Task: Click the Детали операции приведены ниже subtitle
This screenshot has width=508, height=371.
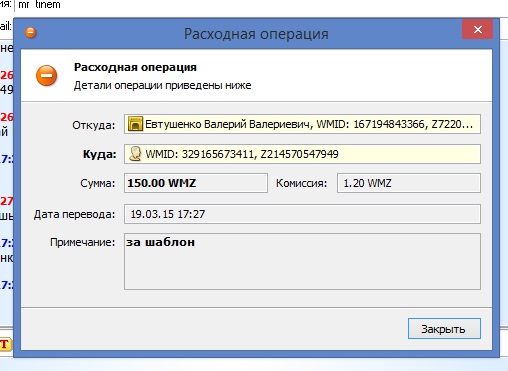Action: point(162,85)
